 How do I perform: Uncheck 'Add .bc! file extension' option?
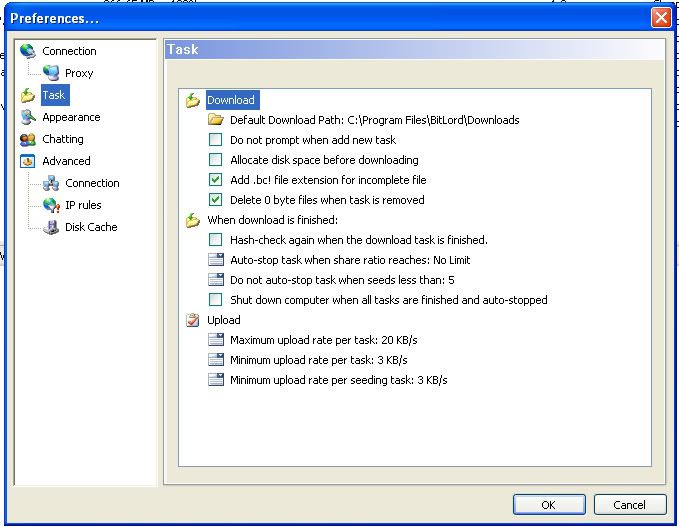pos(215,180)
